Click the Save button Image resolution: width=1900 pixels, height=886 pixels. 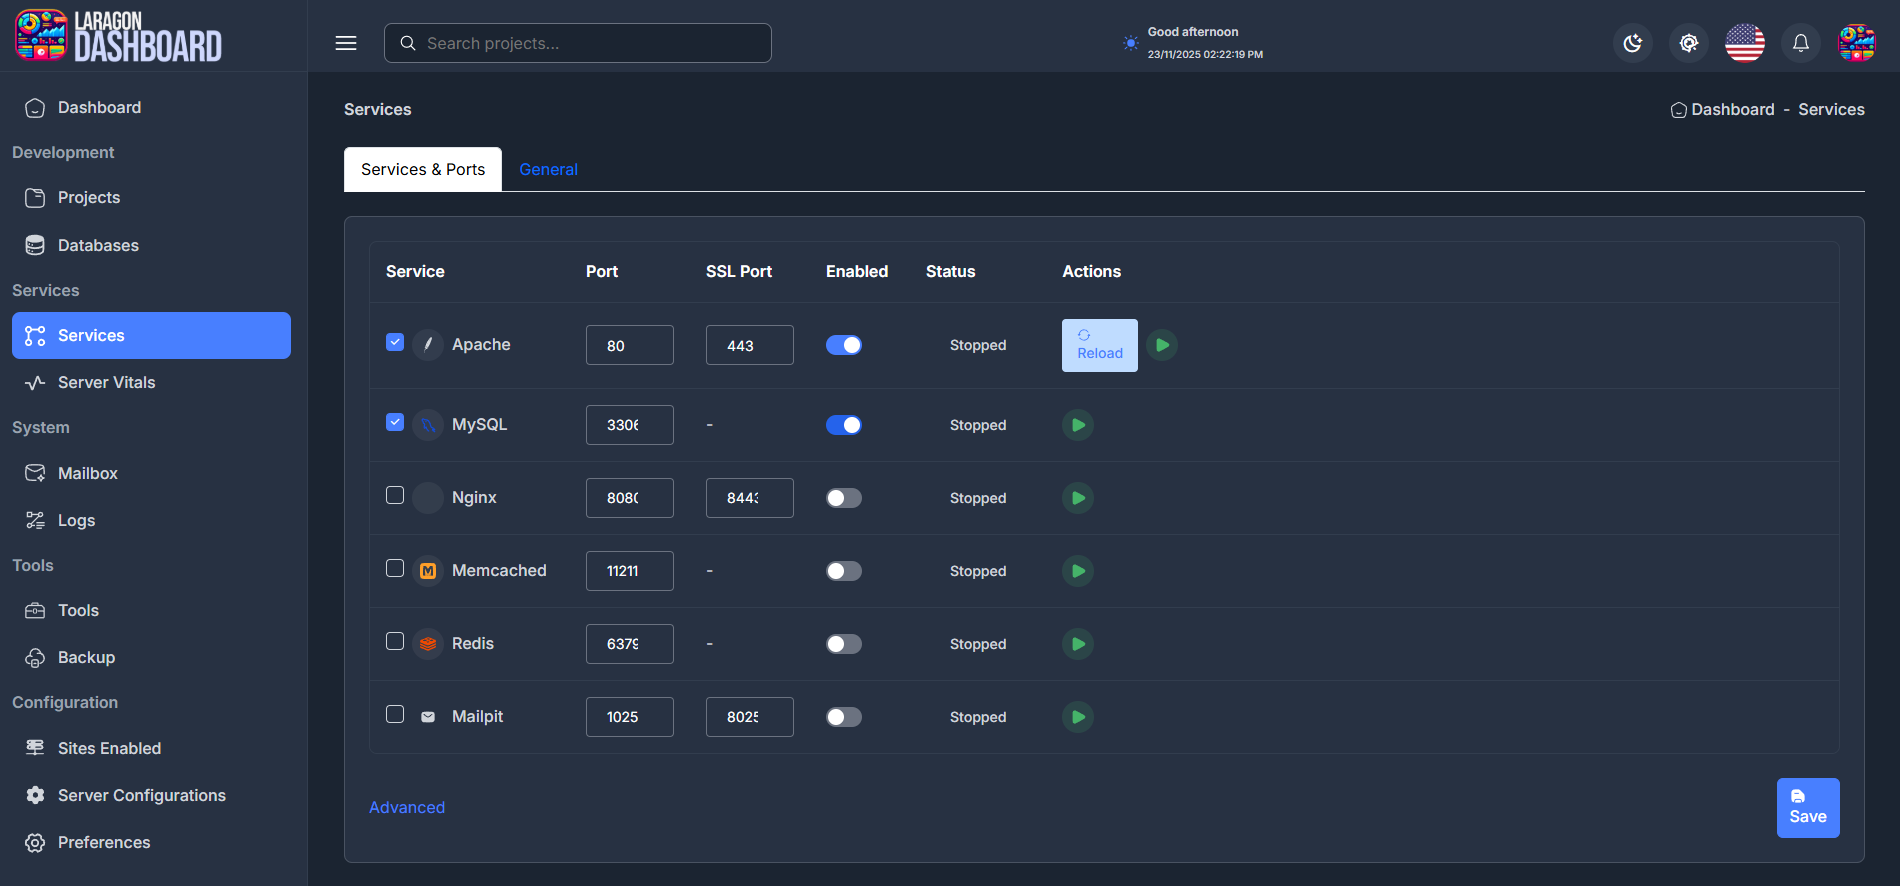click(x=1808, y=808)
